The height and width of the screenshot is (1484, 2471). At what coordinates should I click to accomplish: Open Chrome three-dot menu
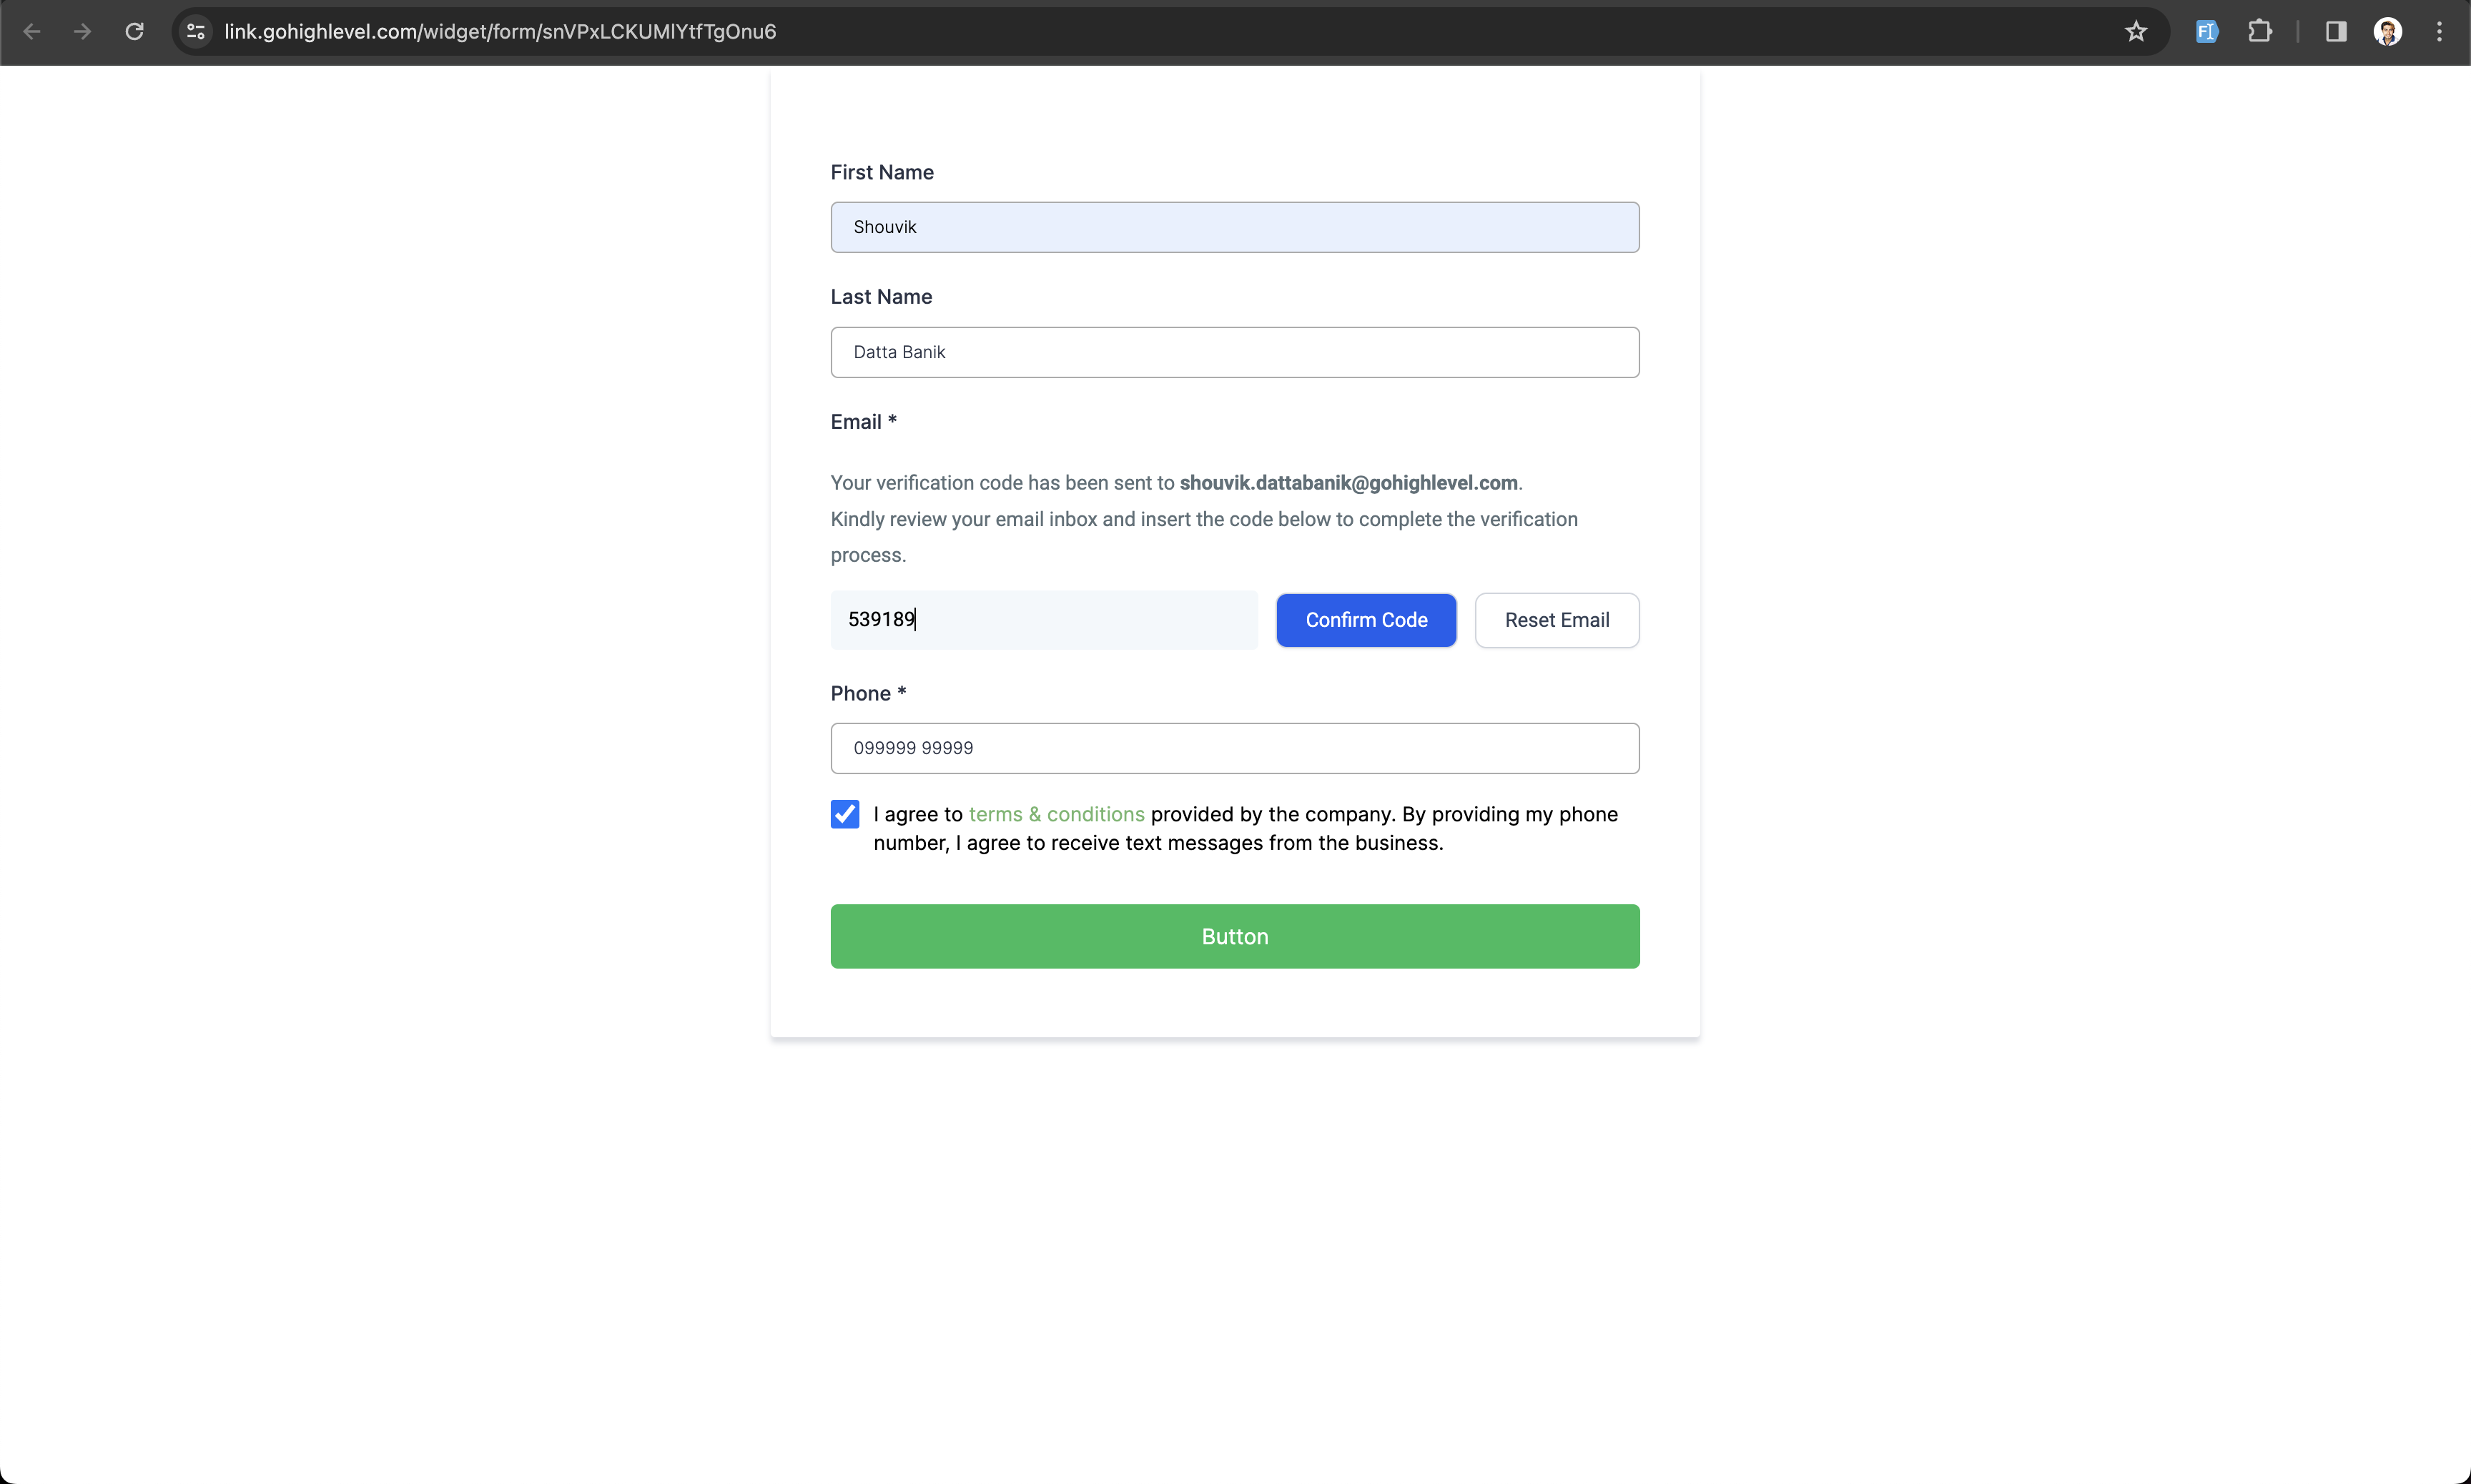coord(2439,32)
